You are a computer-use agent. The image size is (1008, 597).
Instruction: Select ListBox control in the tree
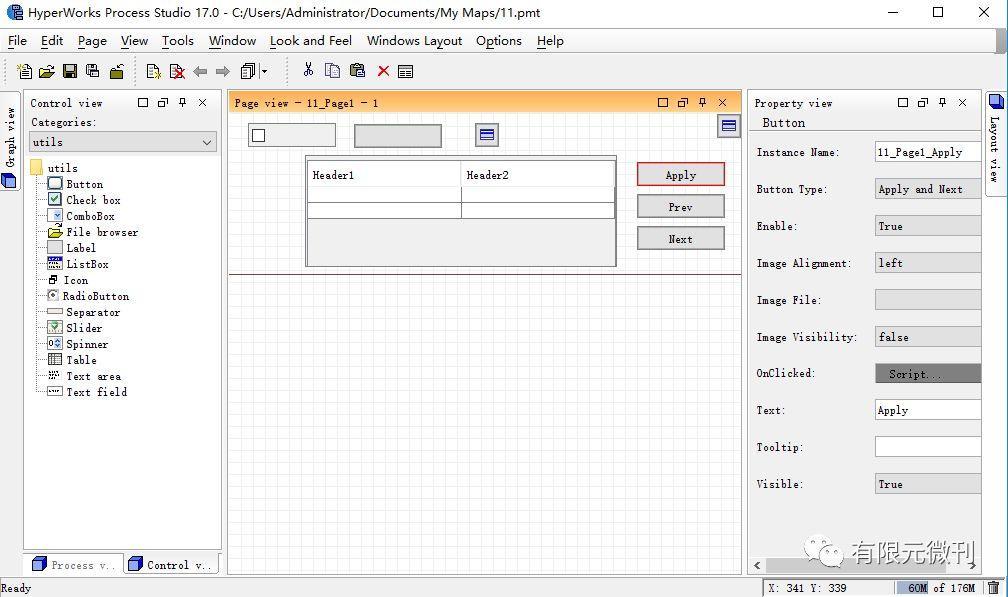(87, 264)
